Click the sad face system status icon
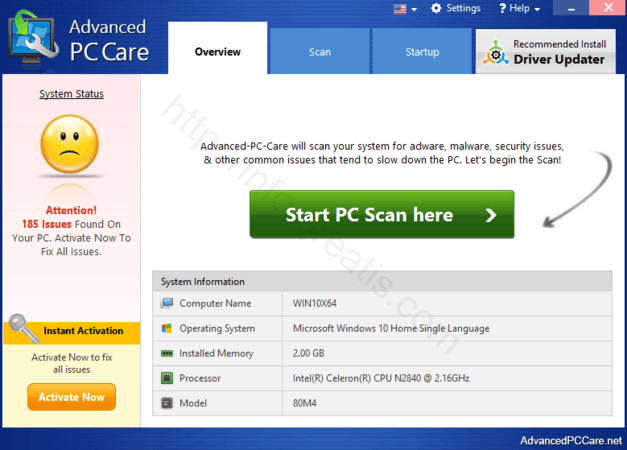 [x=70, y=146]
